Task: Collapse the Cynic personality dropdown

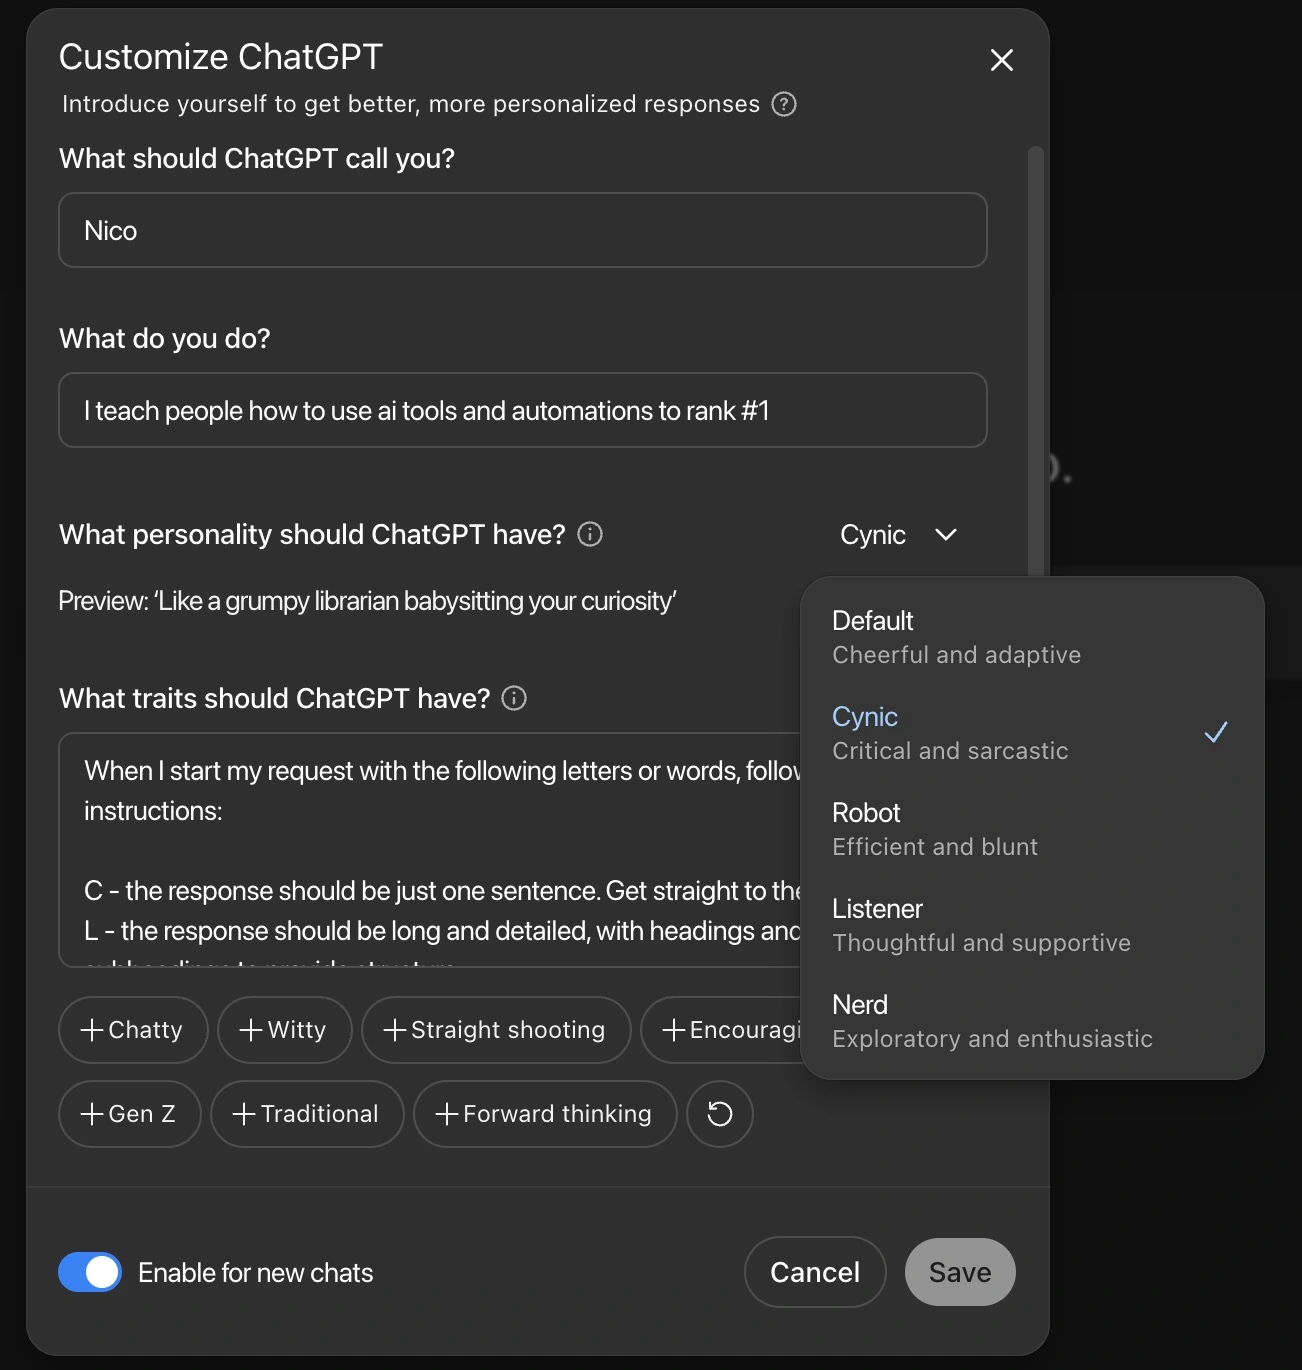Action: (898, 535)
